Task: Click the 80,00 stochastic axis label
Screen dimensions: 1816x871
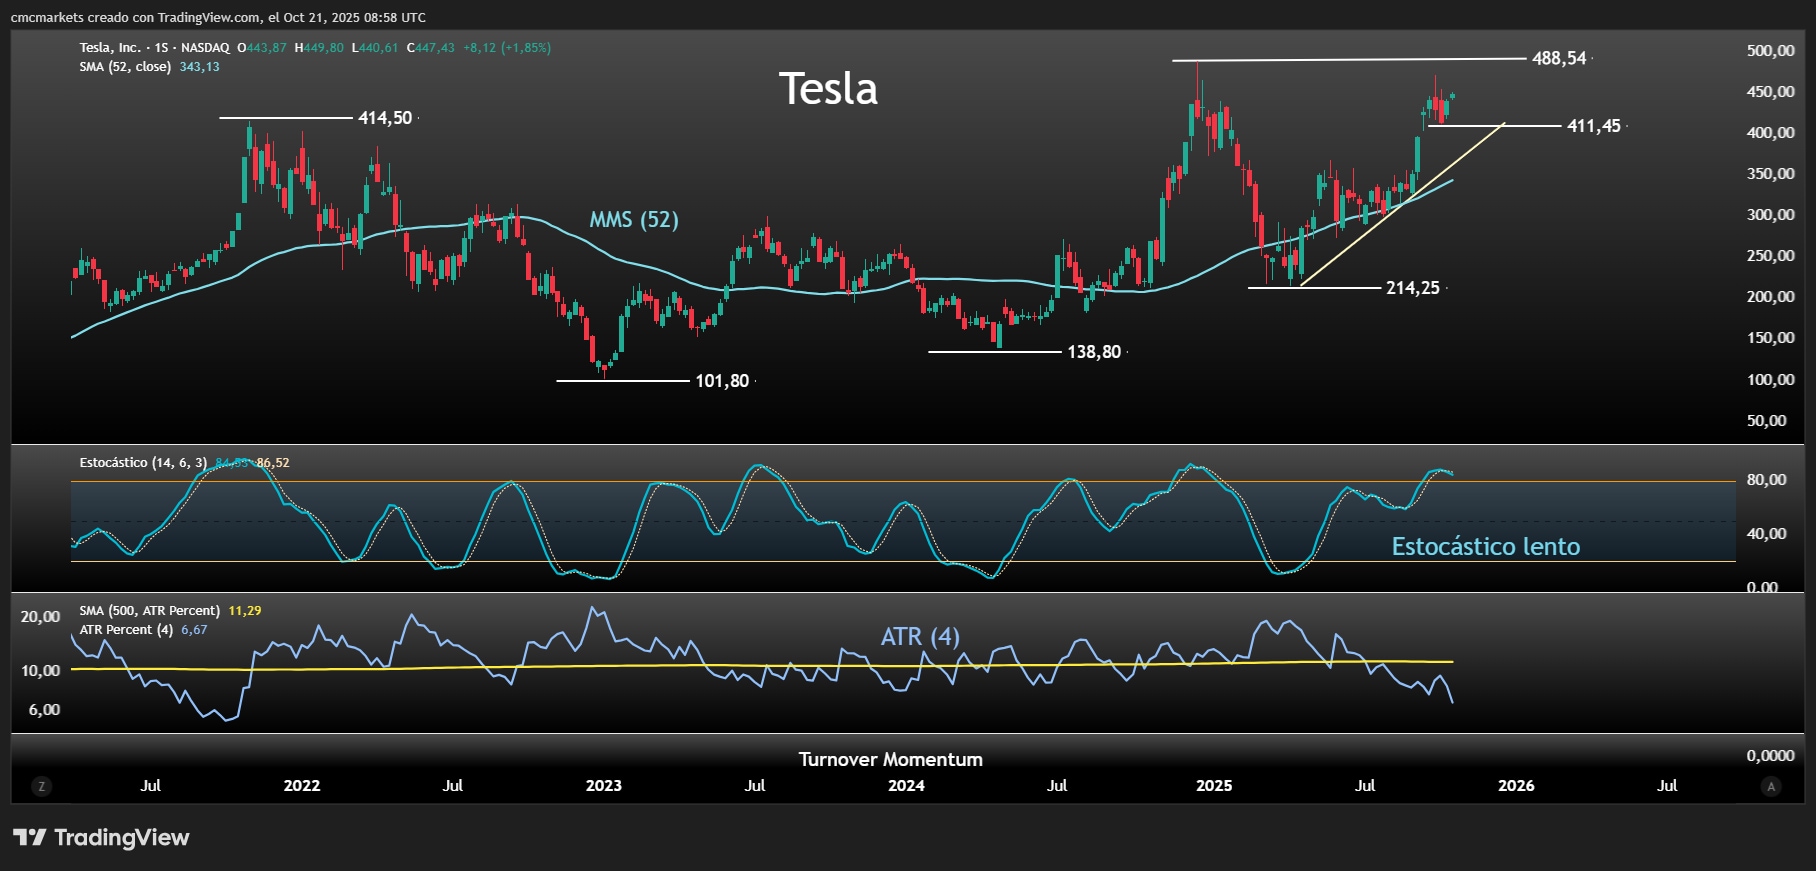Action: coord(1766,480)
